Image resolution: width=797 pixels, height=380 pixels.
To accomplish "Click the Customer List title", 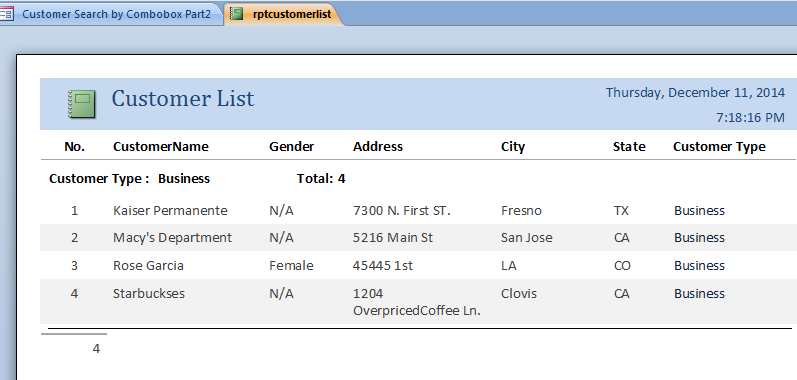I will click(182, 99).
